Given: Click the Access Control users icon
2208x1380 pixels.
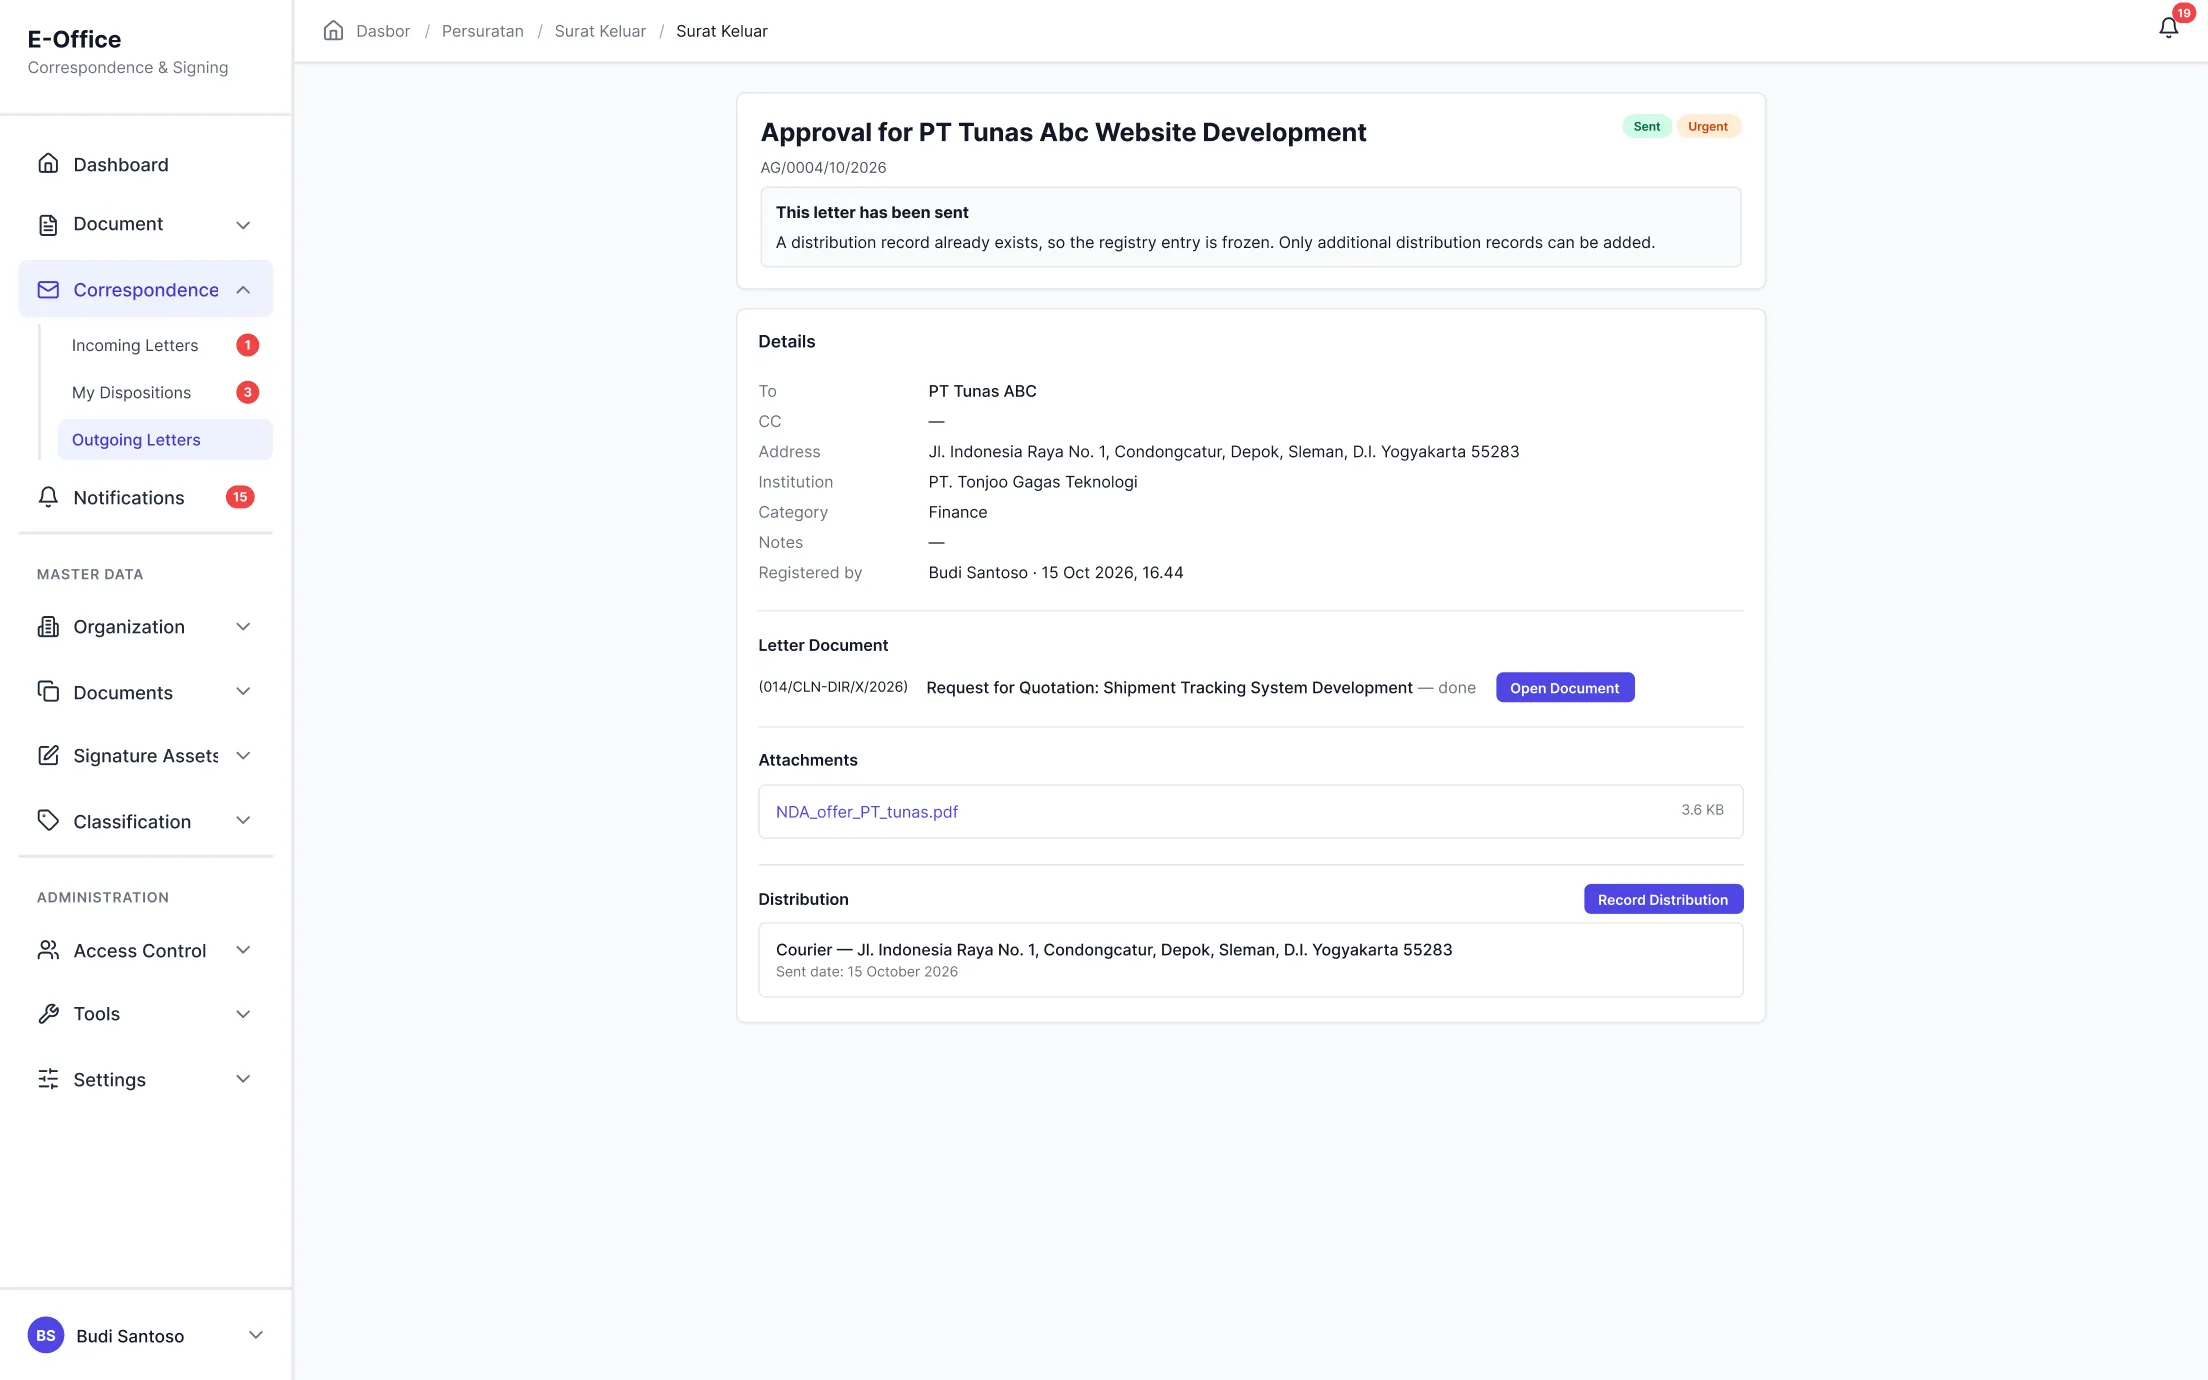Looking at the screenshot, I should tap(48, 950).
